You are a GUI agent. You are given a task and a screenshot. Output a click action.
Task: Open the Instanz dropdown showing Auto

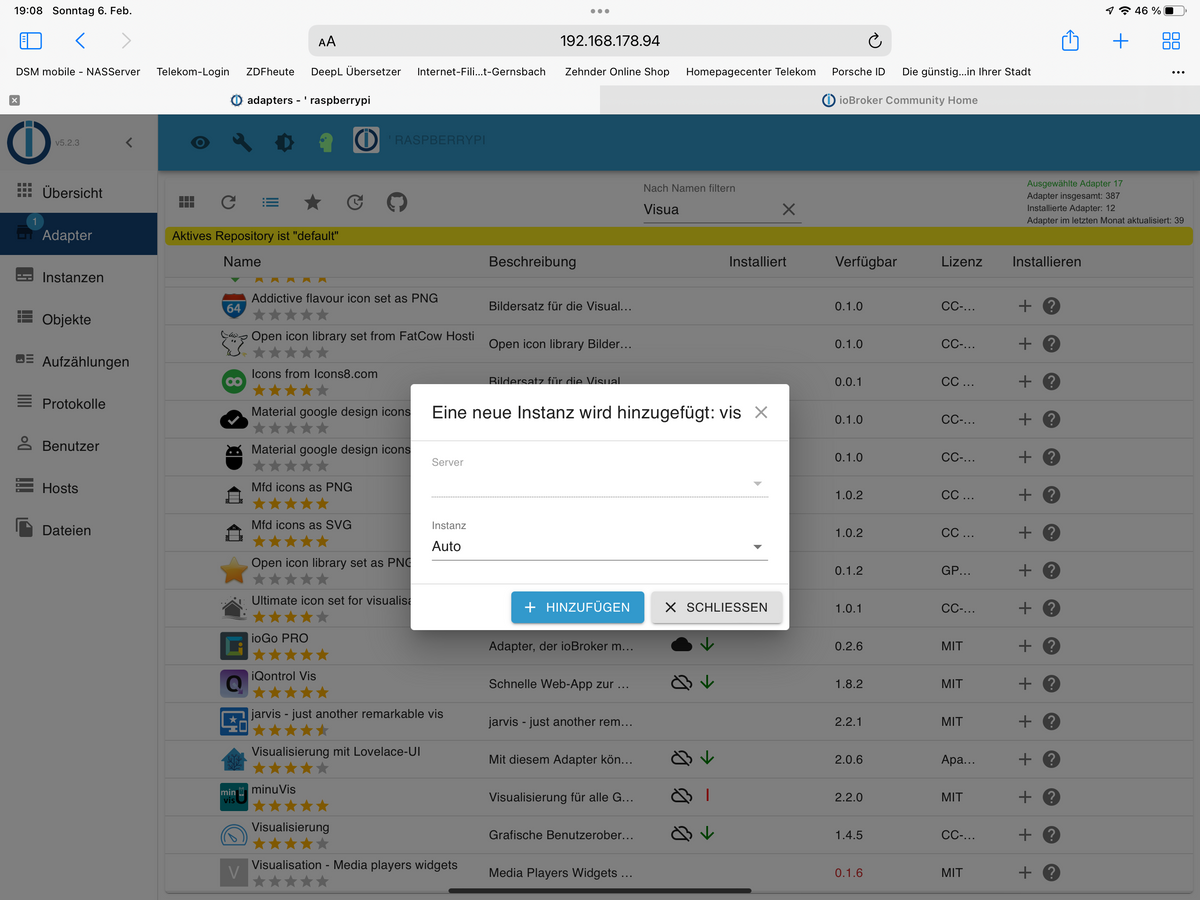(x=600, y=547)
